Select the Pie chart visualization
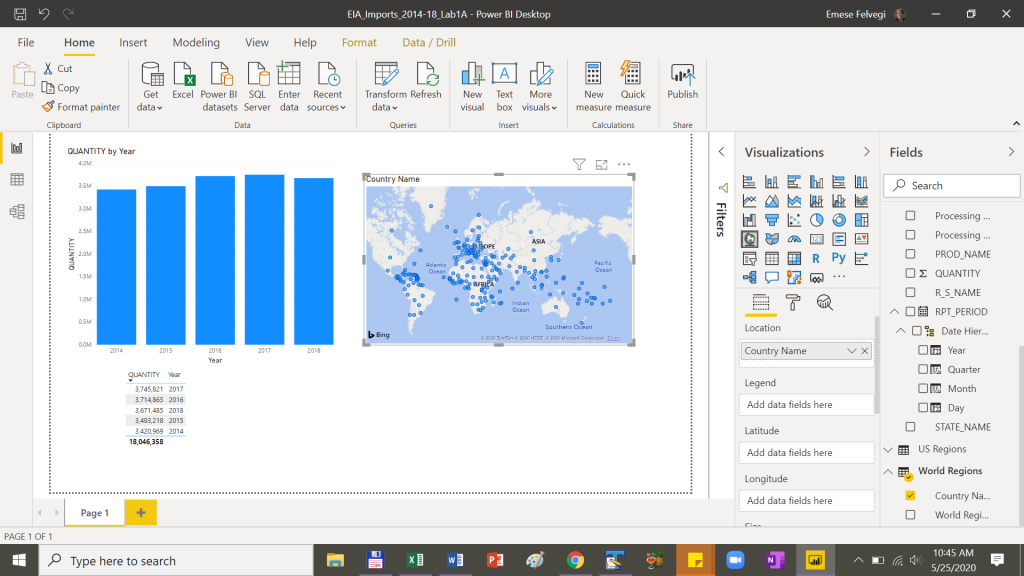The height and width of the screenshot is (576, 1024). pos(816,220)
